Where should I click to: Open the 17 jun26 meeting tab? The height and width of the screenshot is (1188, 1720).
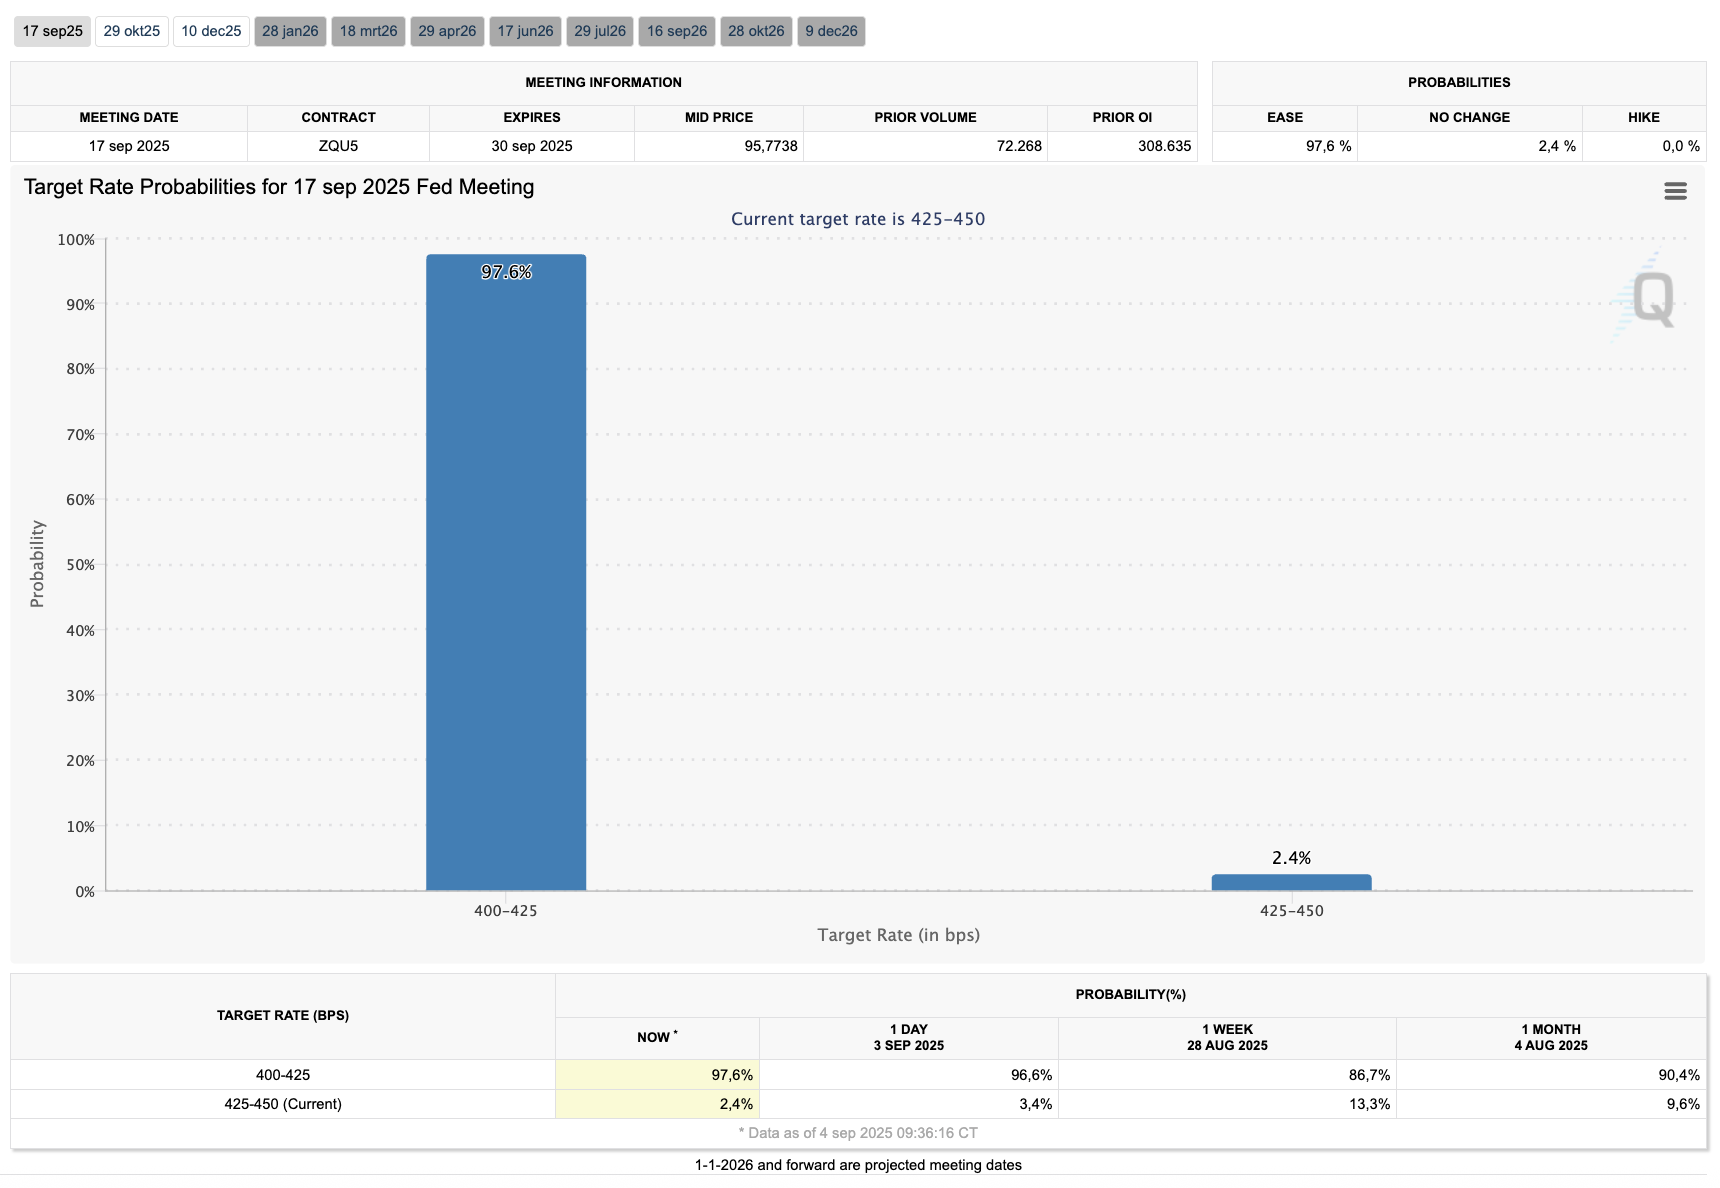525,31
